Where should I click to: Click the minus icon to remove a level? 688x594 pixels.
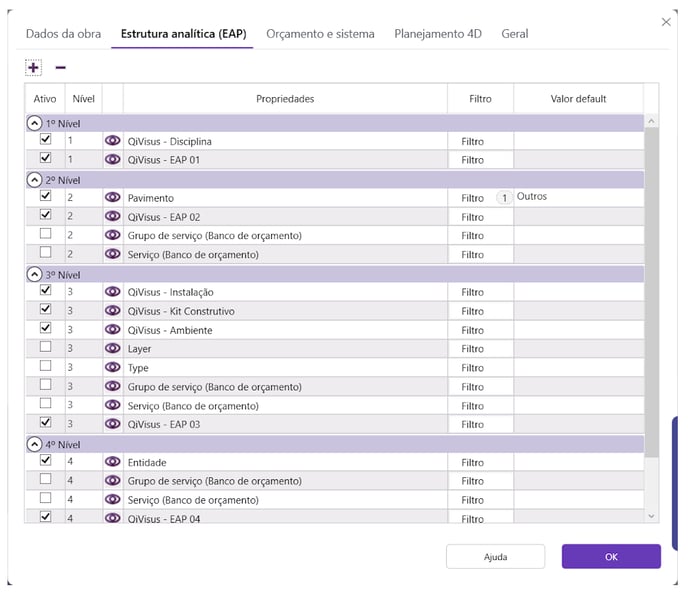(60, 67)
